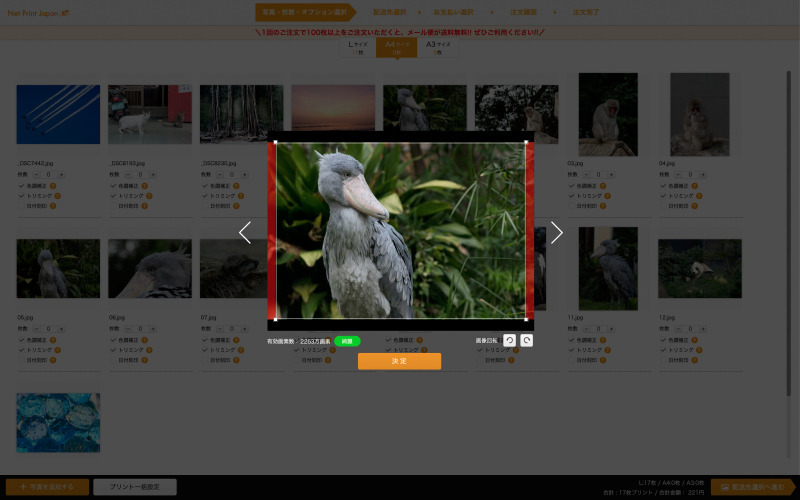Proceed with 配送先選択へ進む button

[753, 487]
